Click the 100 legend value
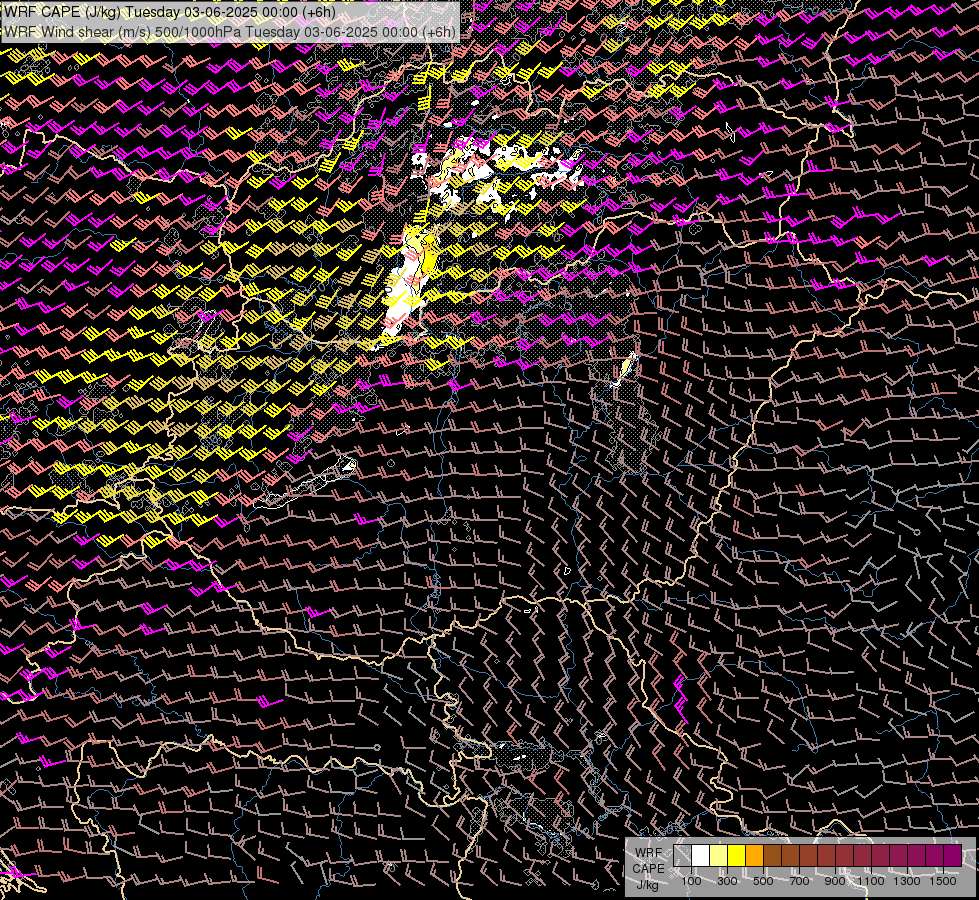This screenshot has height=900, width=979. coord(691,881)
